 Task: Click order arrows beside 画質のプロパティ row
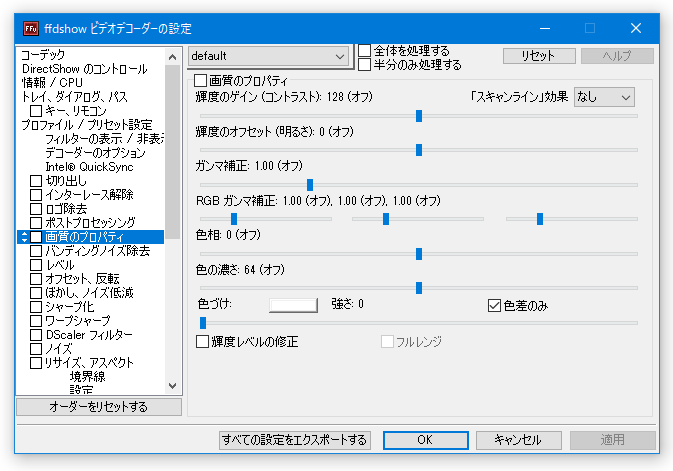click(x=24, y=237)
